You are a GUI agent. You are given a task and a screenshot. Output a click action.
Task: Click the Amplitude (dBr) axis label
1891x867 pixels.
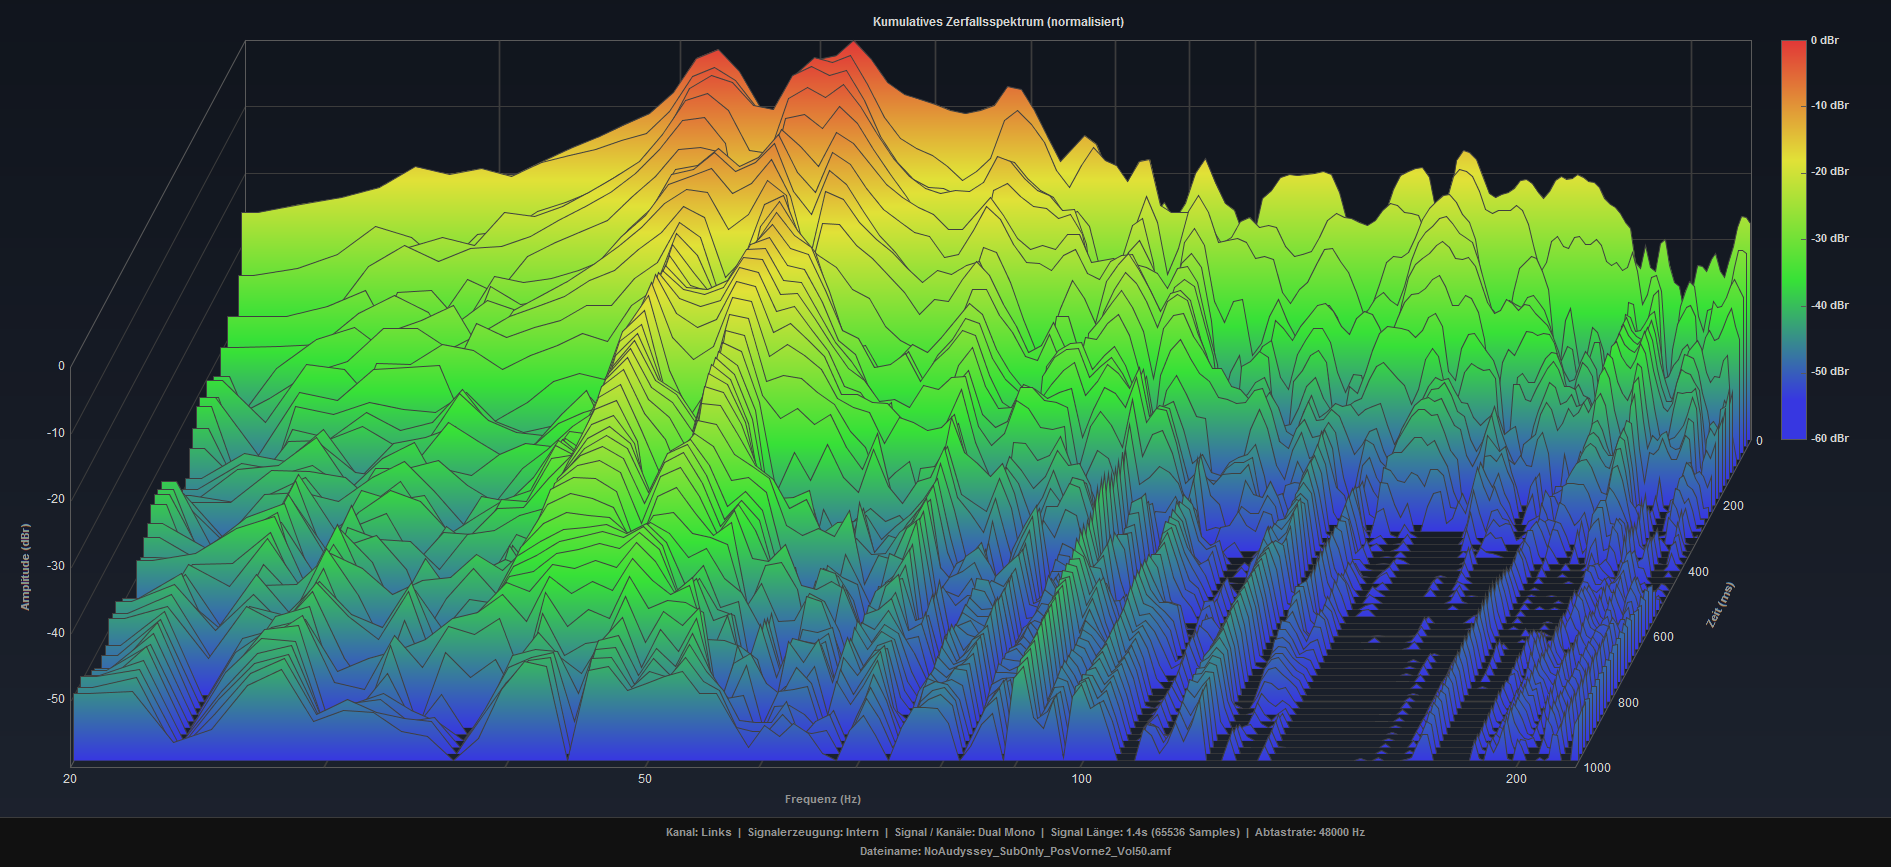pos(26,567)
